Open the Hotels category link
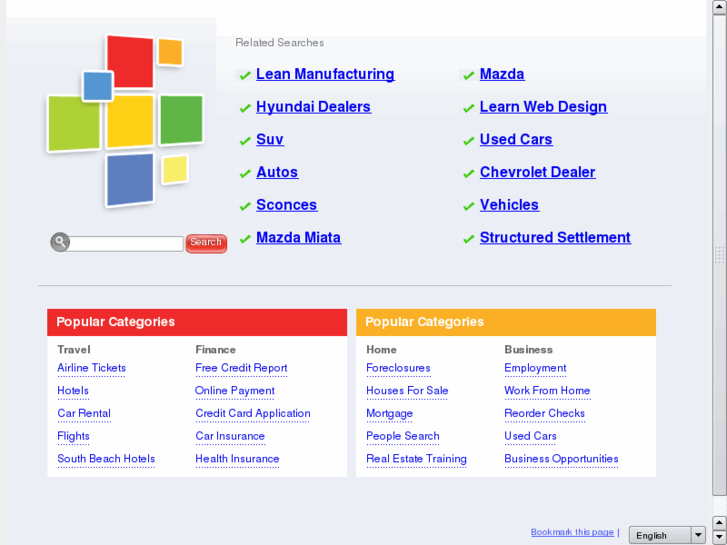The image size is (727, 545). tap(73, 391)
